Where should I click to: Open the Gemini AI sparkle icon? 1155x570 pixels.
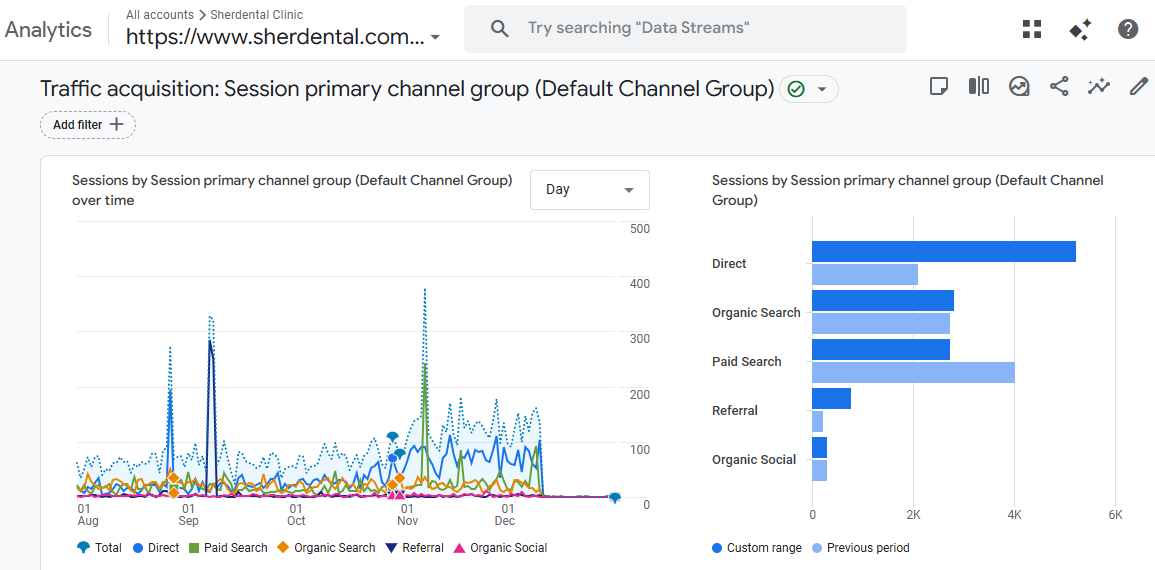point(1080,29)
